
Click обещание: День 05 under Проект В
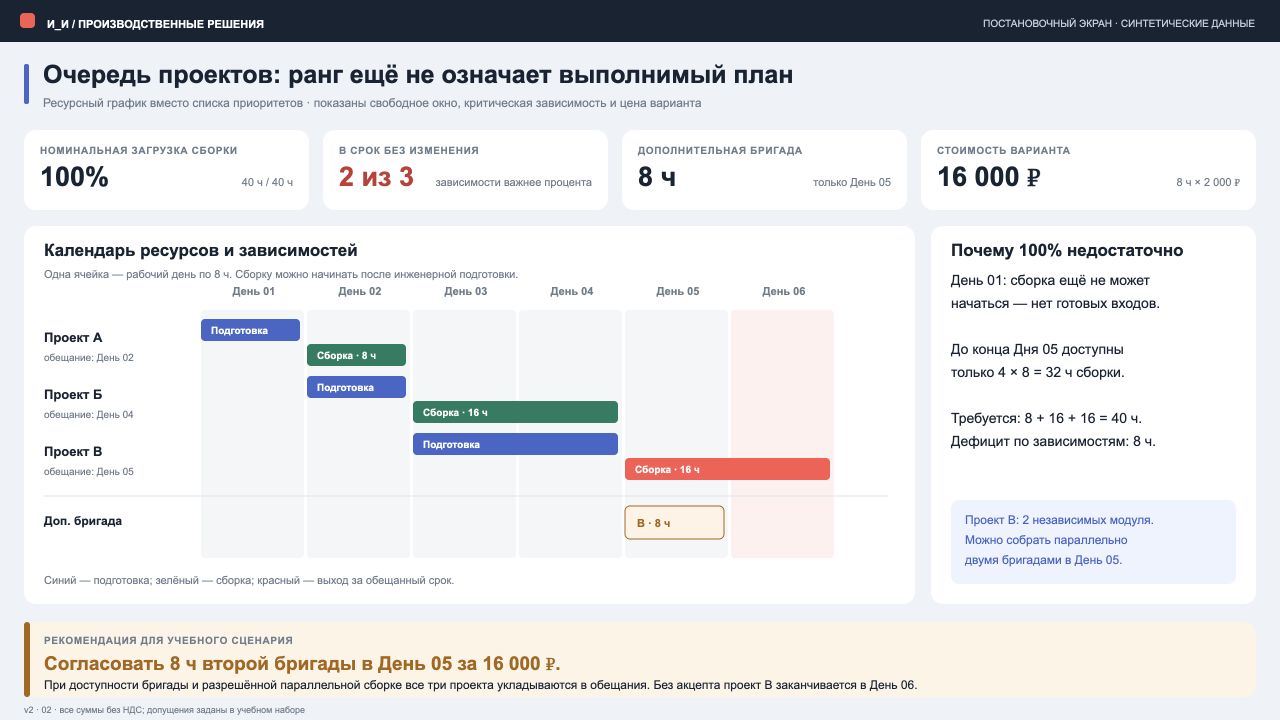[x=89, y=472]
